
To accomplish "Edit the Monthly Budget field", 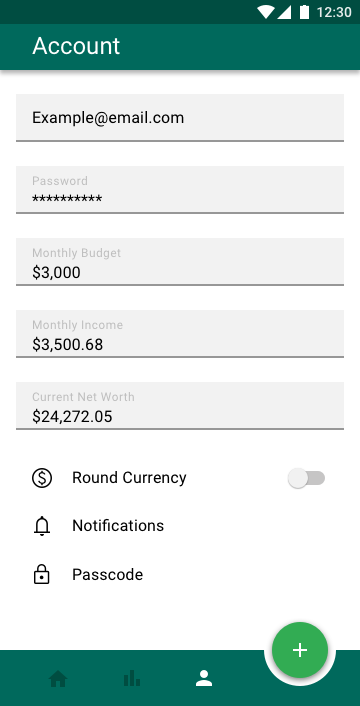I will point(180,262).
